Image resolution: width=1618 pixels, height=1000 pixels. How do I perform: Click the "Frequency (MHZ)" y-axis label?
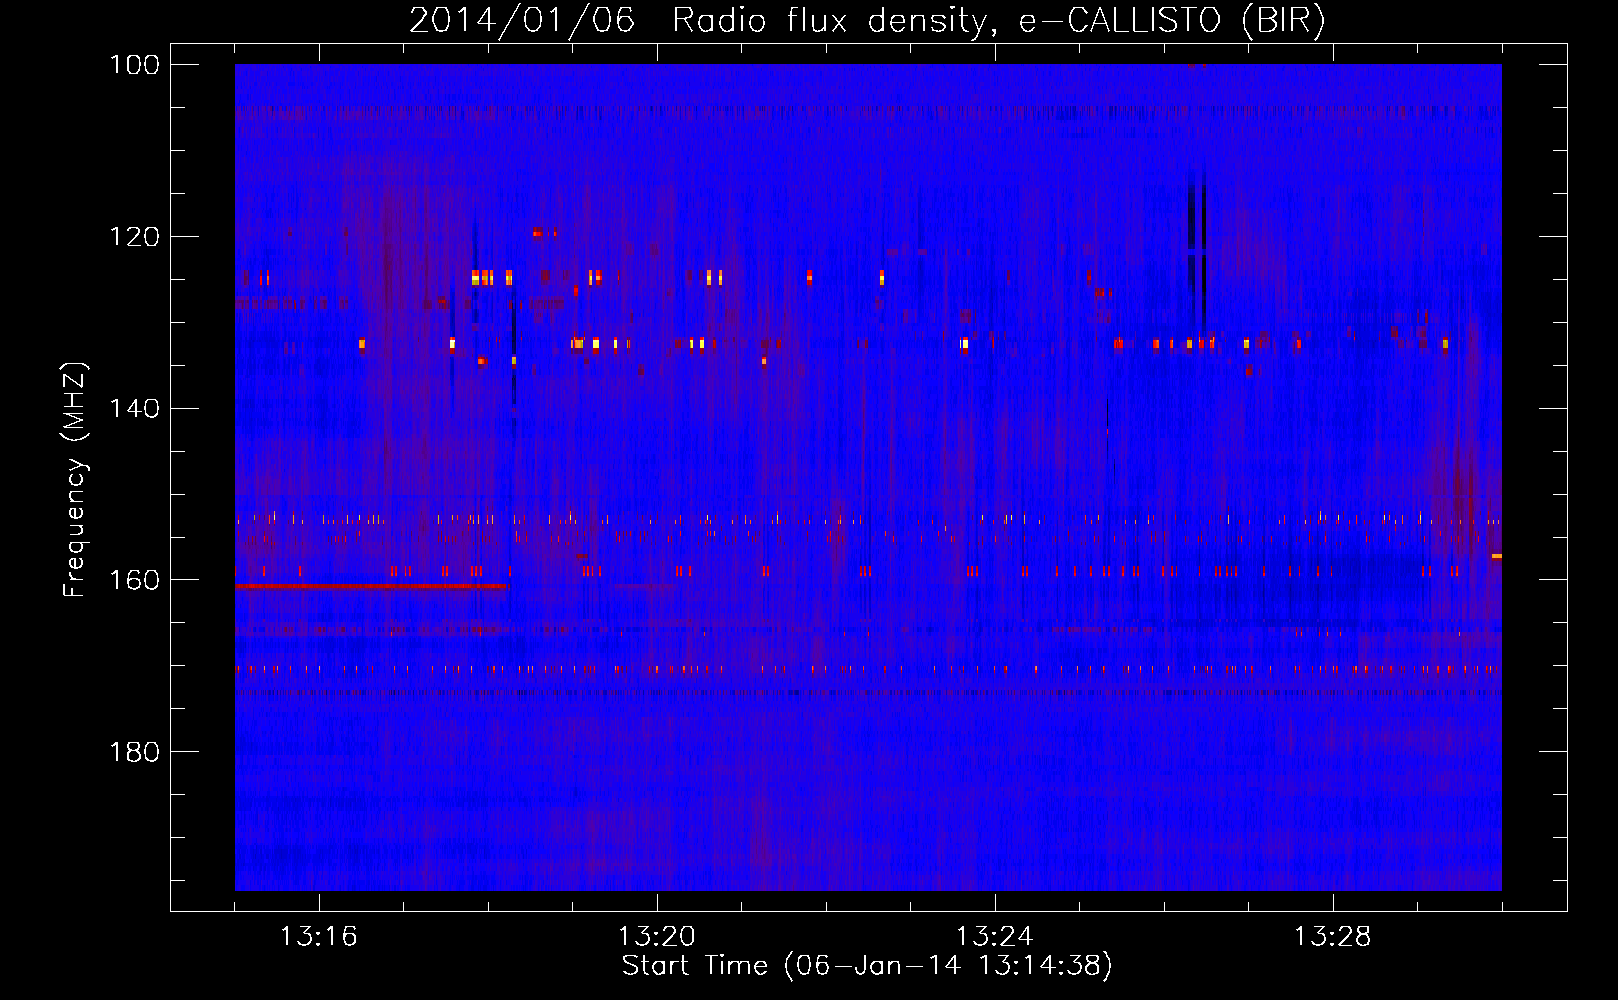[75, 479]
